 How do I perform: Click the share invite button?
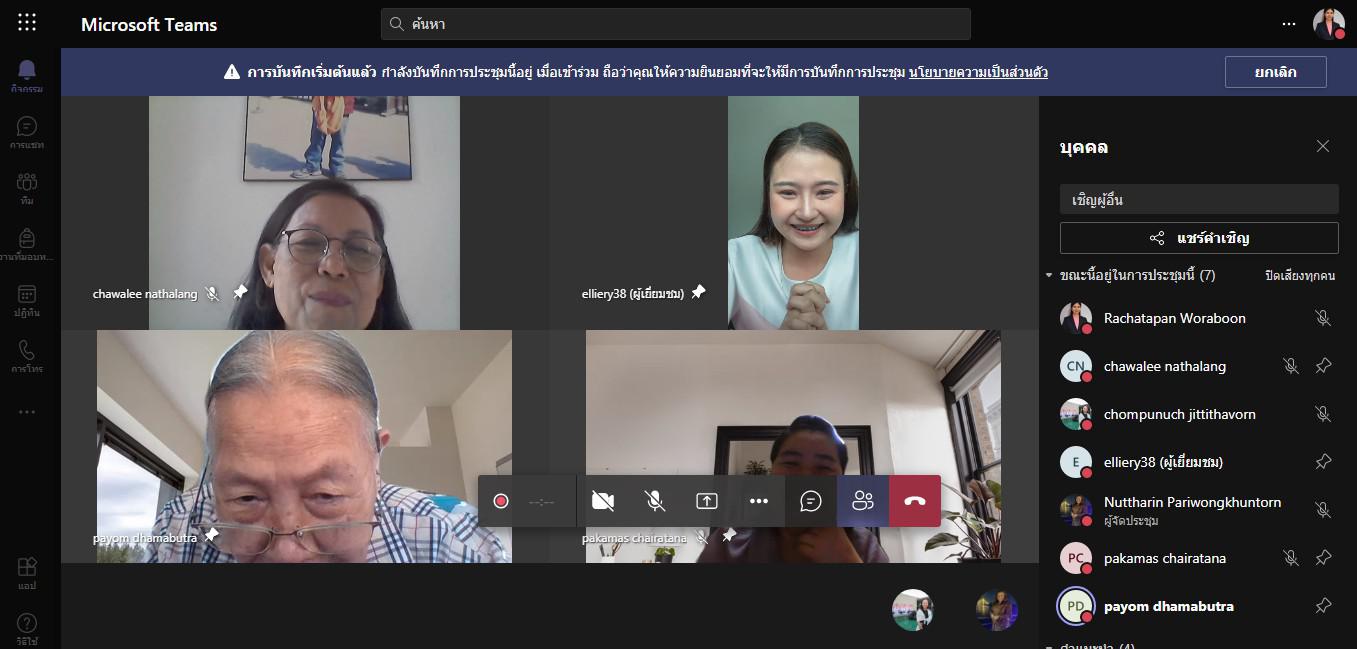[x=1199, y=238]
